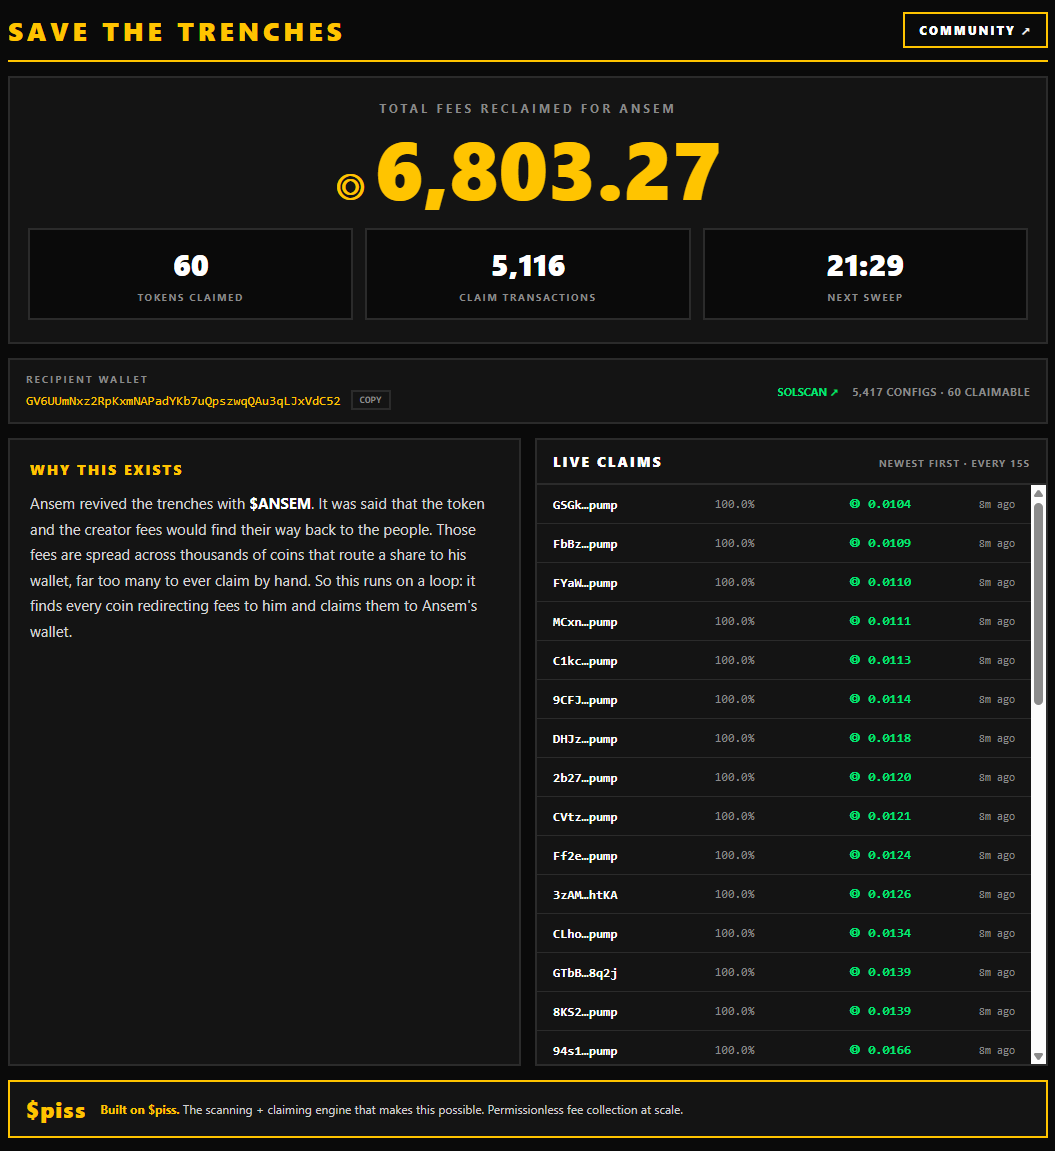
Task: Click the 5,417 CONFIGS · 60 CLAIMABLE text
Action: [940, 392]
